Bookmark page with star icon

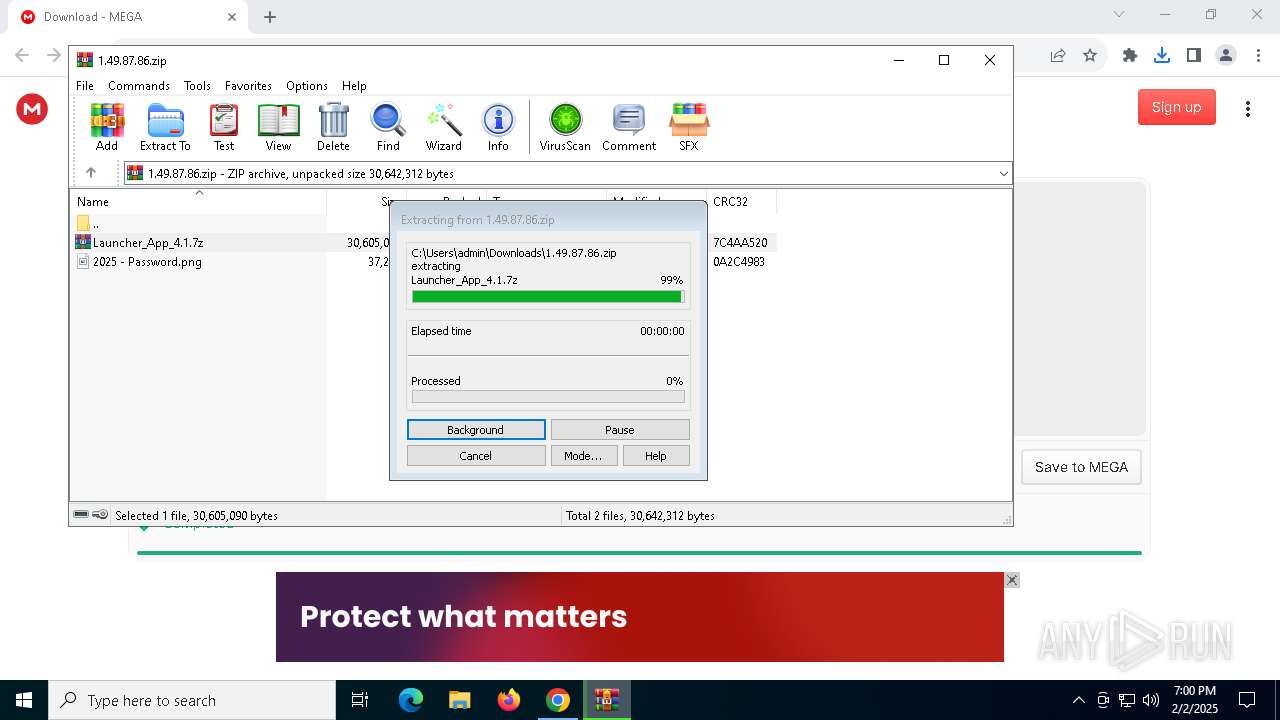point(1090,56)
